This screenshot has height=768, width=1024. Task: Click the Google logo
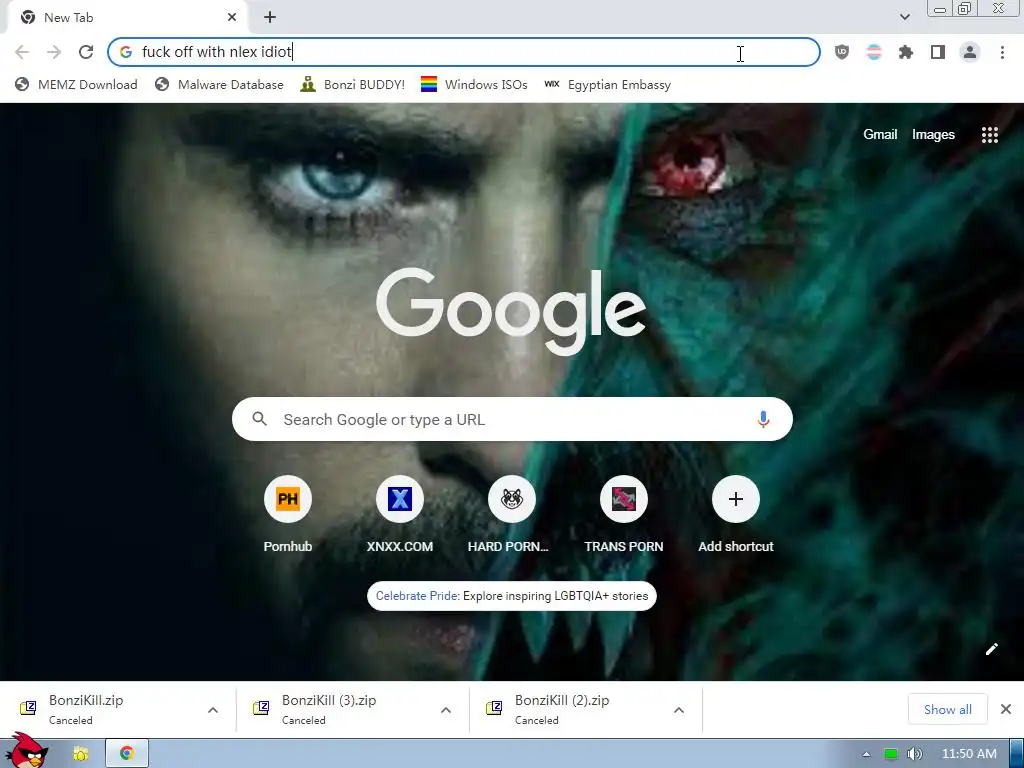[x=511, y=311]
